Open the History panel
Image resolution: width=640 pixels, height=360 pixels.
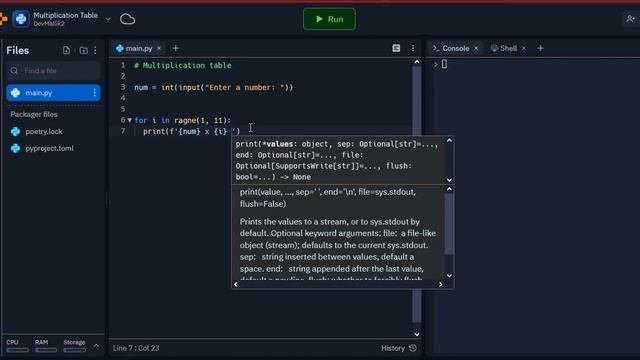(399, 348)
